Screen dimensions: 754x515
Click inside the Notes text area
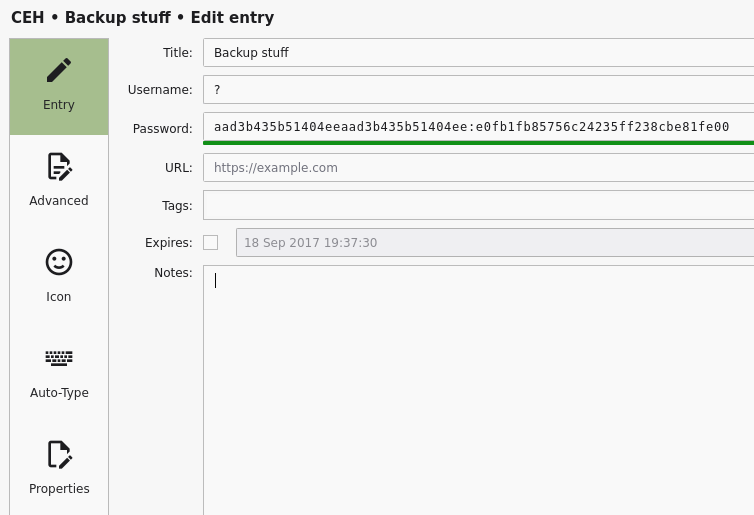(478, 390)
